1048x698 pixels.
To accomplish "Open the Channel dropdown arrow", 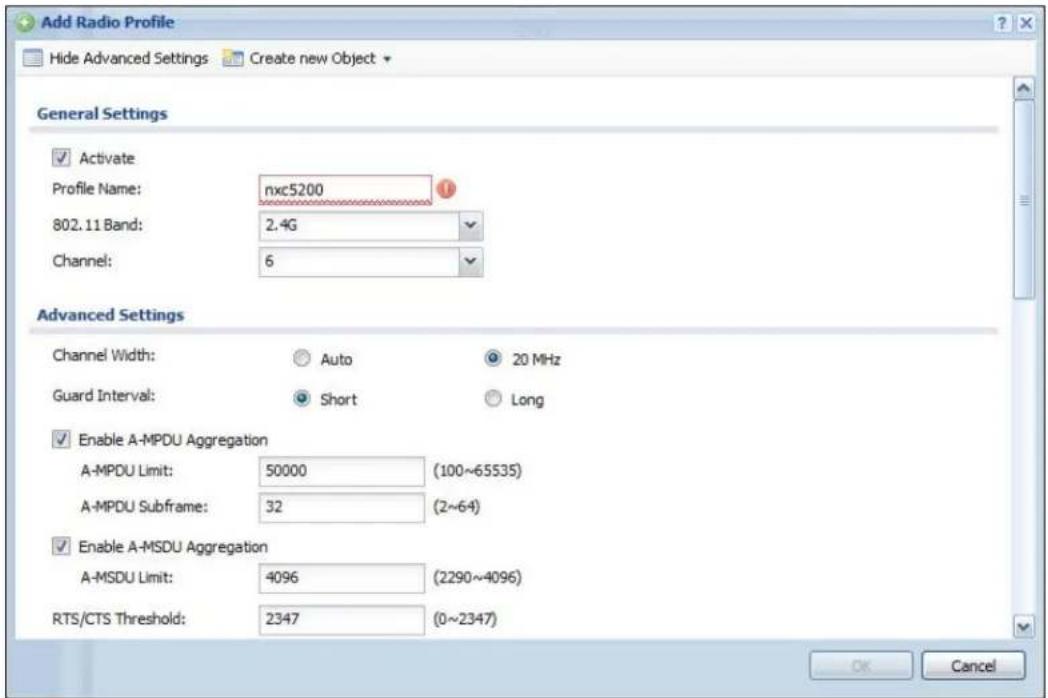I will pyautogui.click(x=471, y=261).
